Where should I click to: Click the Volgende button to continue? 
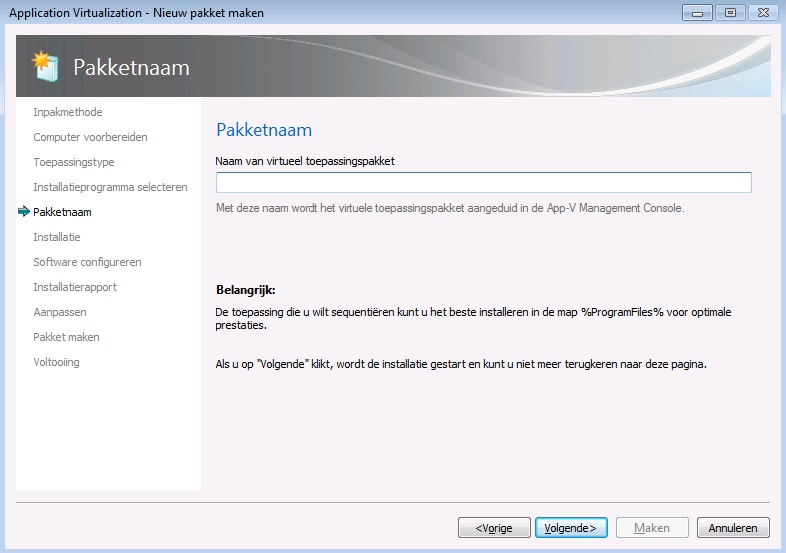tap(570, 527)
